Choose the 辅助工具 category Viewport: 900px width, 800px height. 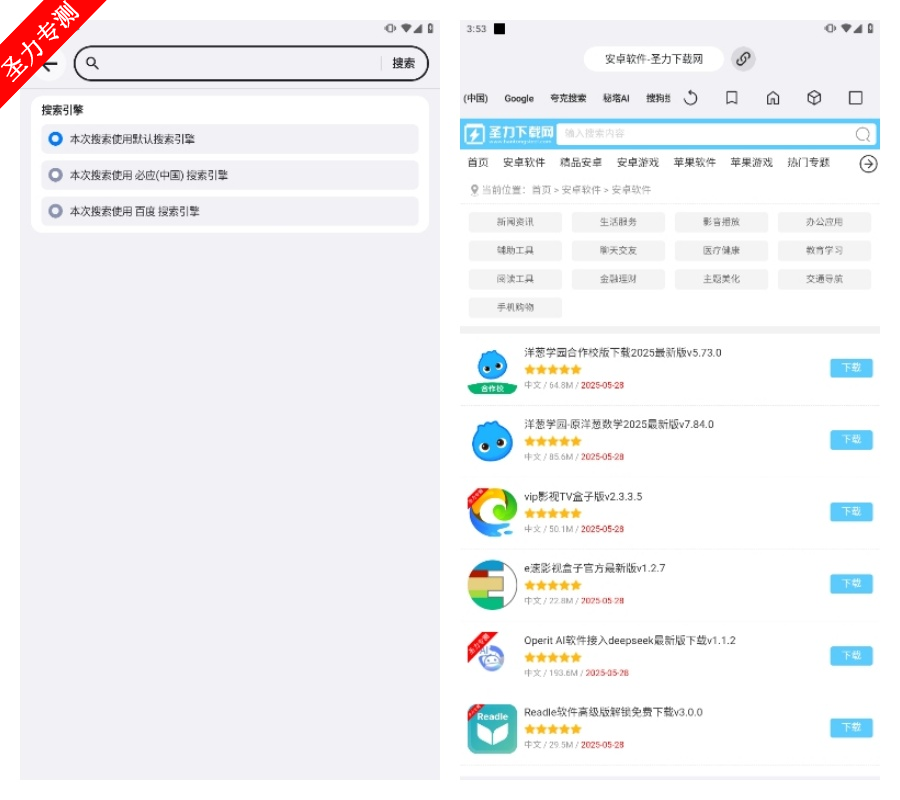pyautogui.click(x=515, y=251)
